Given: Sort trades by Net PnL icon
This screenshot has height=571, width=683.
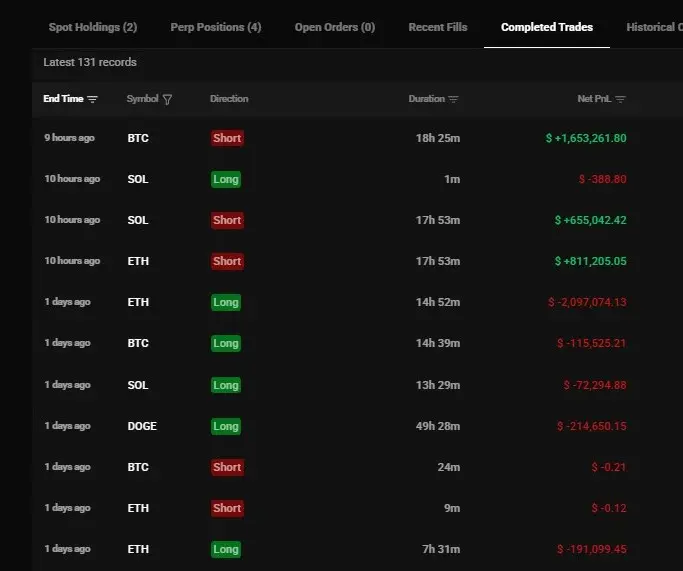Looking at the screenshot, I should [620, 99].
